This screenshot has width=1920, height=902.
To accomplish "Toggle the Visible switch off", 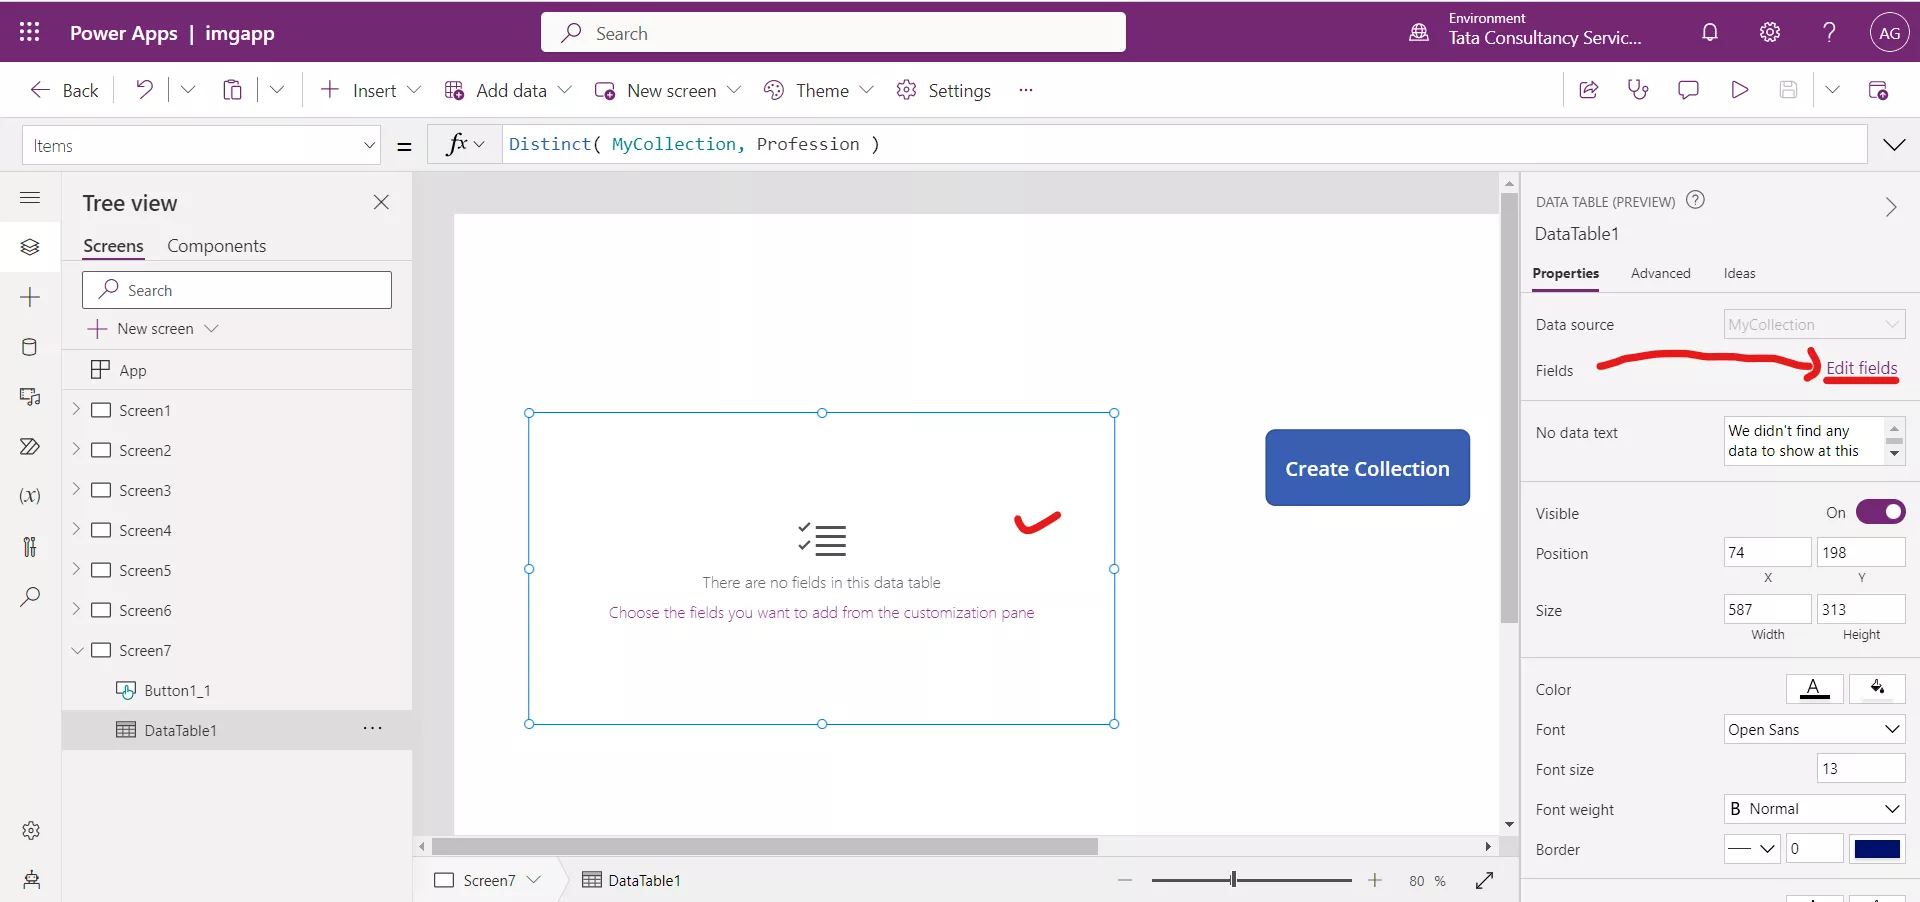I will (x=1881, y=512).
